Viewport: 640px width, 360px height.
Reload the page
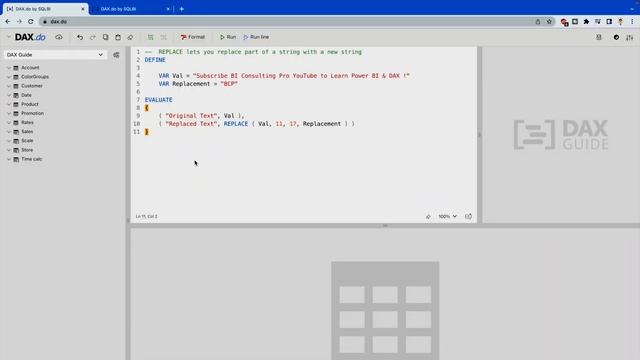(x=31, y=22)
